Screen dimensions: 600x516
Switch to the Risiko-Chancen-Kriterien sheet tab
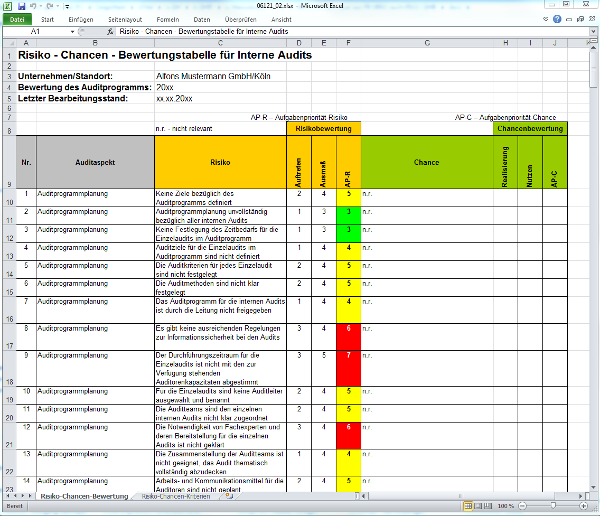point(177,496)
